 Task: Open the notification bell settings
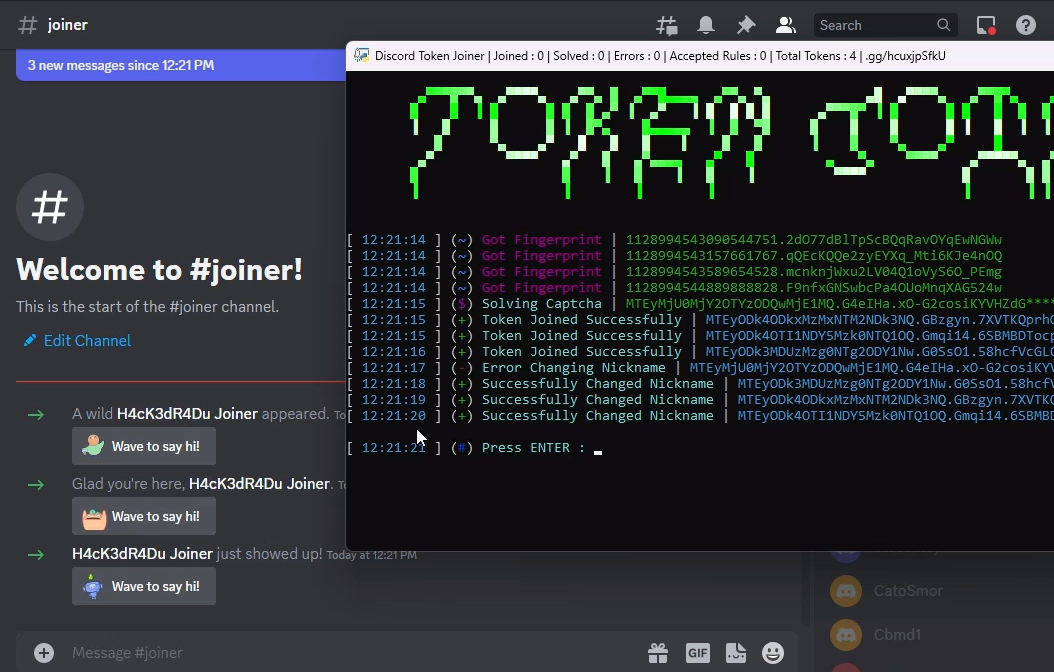pos(706,24)
